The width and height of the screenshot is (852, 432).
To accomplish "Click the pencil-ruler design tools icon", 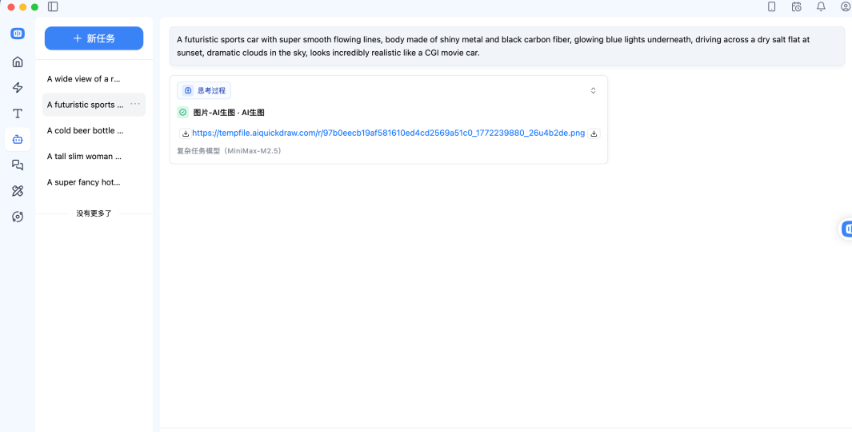I will pyautogui.click(x=17, y=191).
